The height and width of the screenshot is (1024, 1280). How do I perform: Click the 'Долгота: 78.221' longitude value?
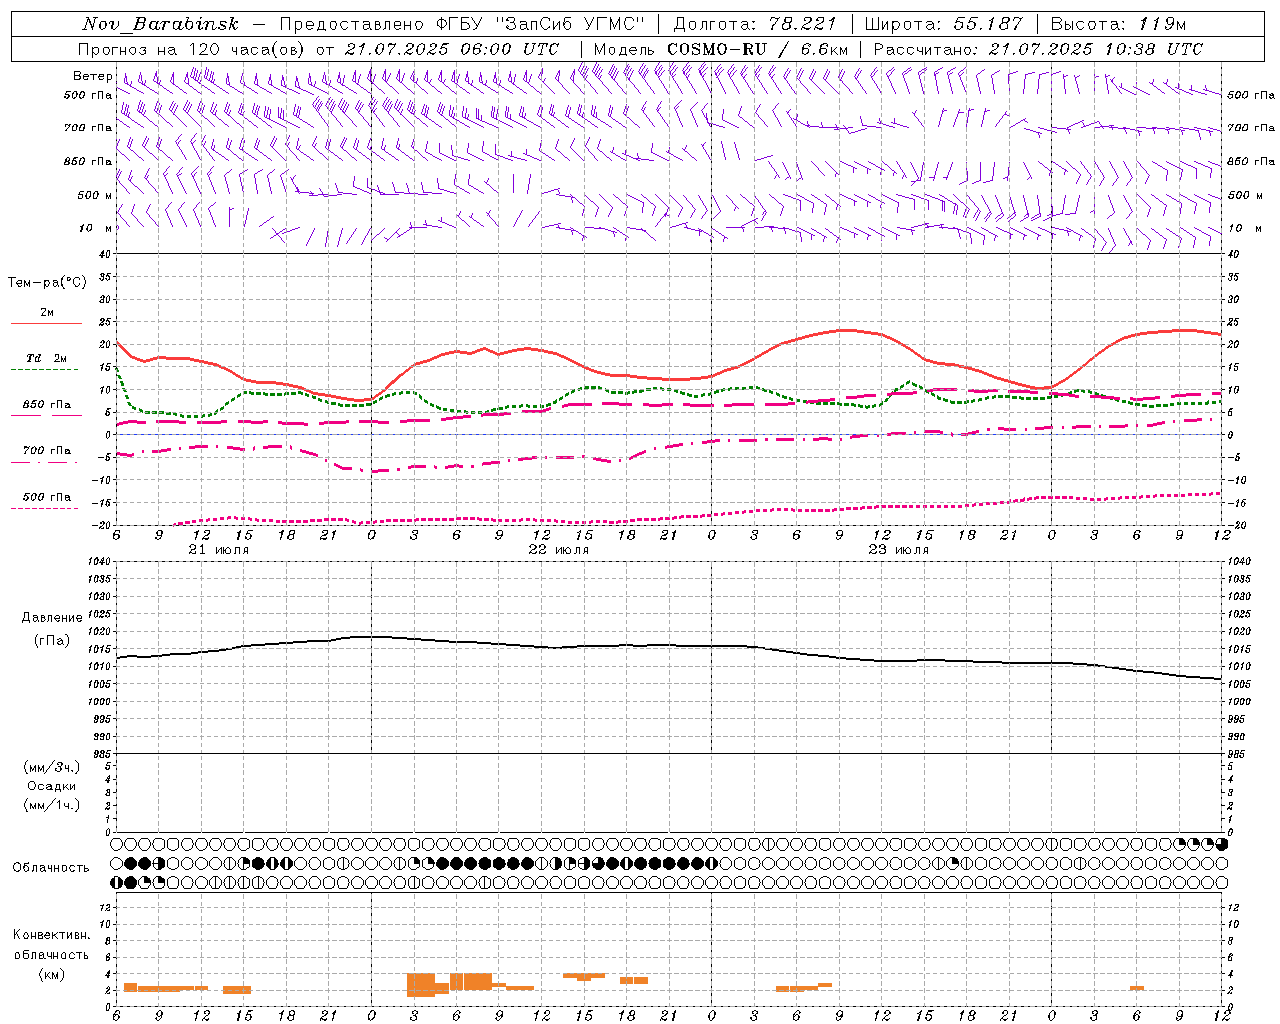click(755, 24)
